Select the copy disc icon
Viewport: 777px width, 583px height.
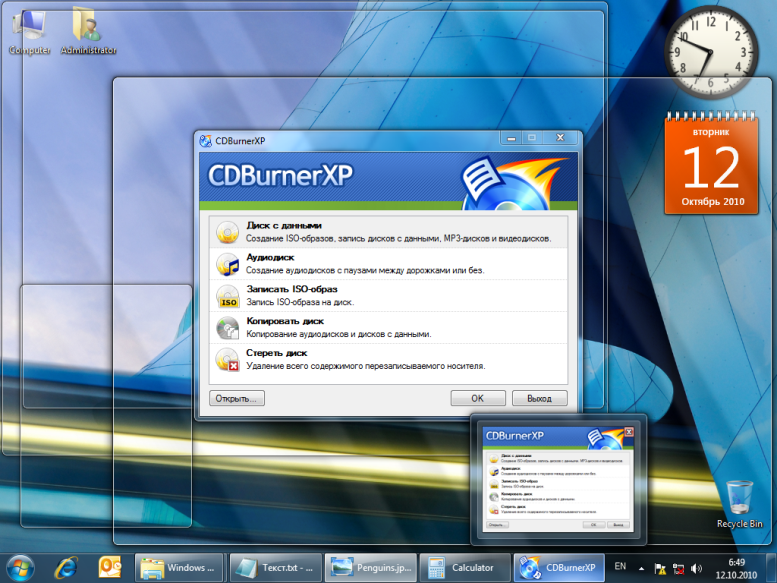tap(227, 328)
